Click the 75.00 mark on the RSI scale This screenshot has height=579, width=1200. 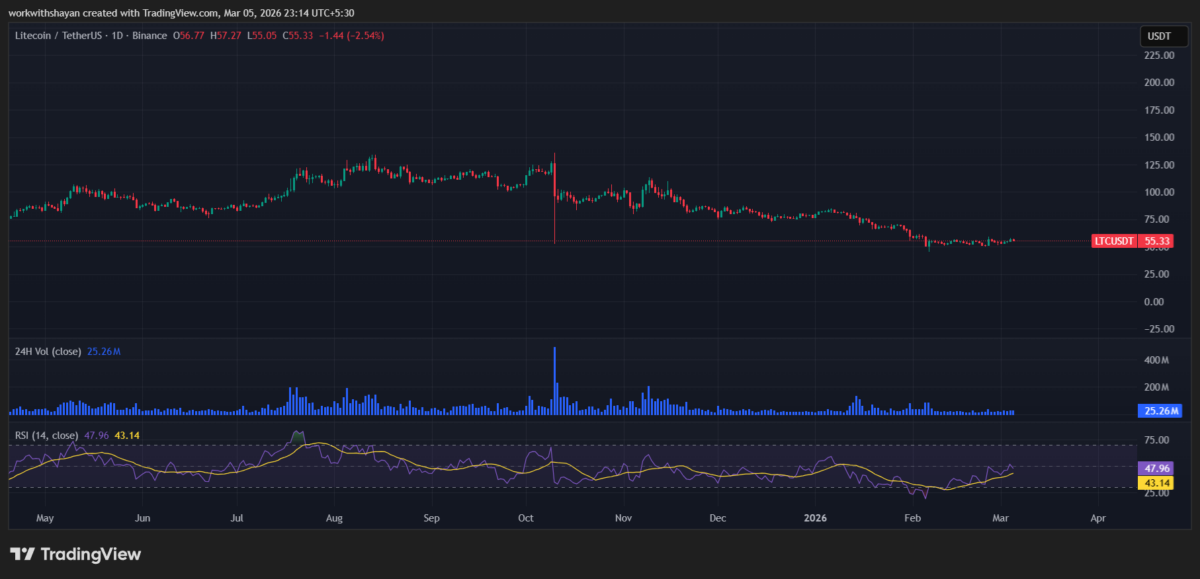[1158, 439]
